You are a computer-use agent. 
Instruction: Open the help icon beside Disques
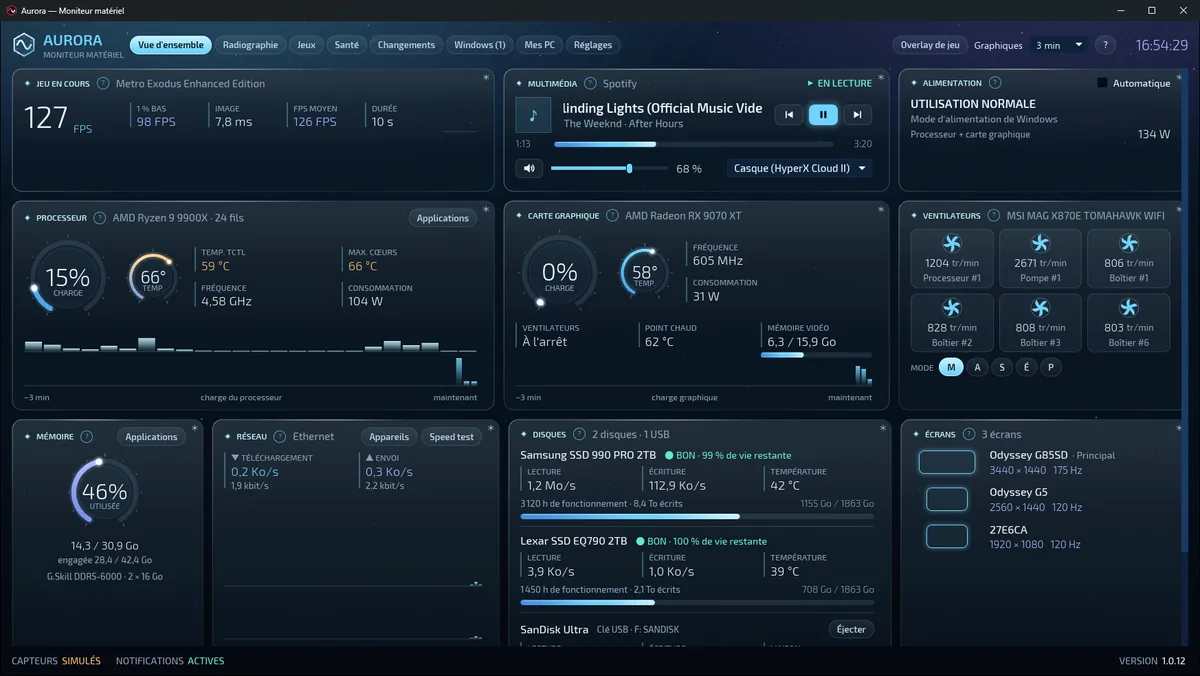579,434
